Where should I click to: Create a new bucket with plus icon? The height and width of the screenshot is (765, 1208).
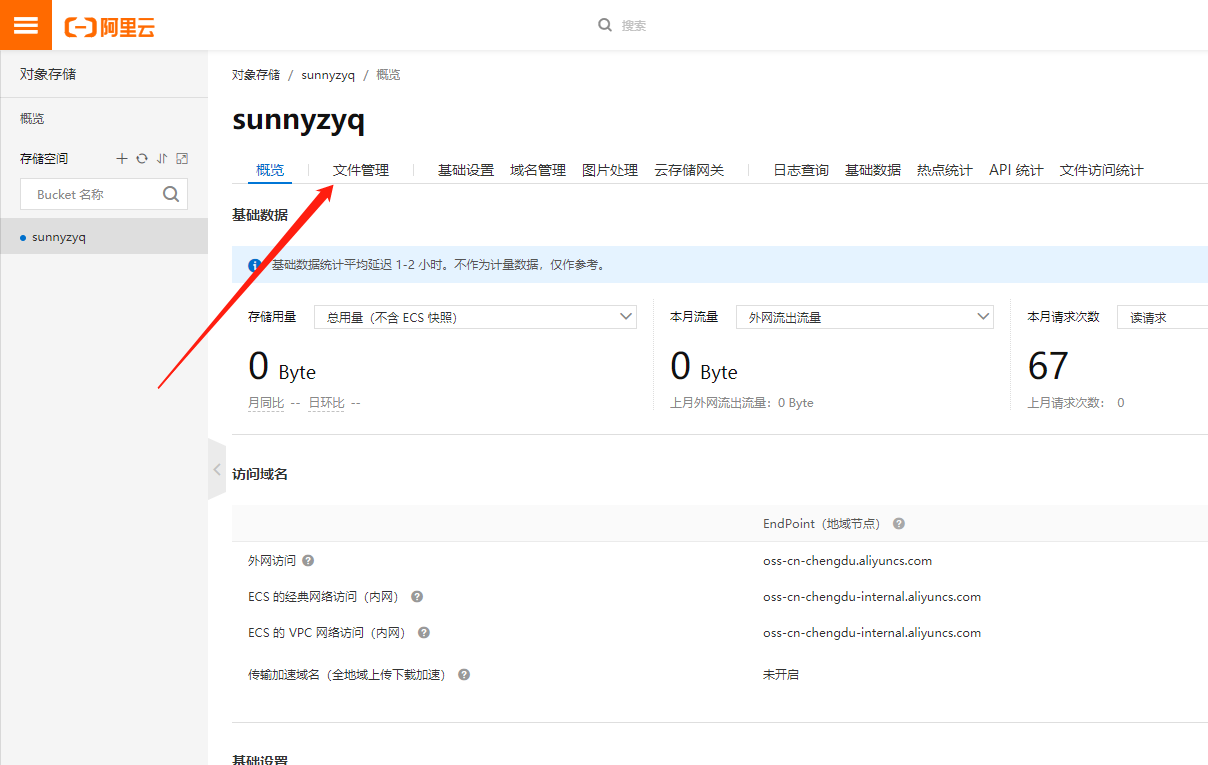pos(122,159)
